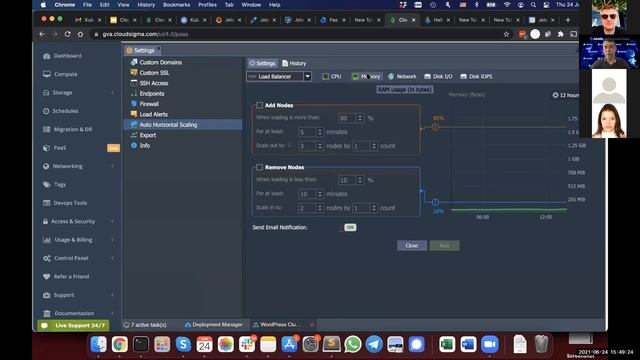Open the History tab
The image size is (640, 360).
[294, 63]
